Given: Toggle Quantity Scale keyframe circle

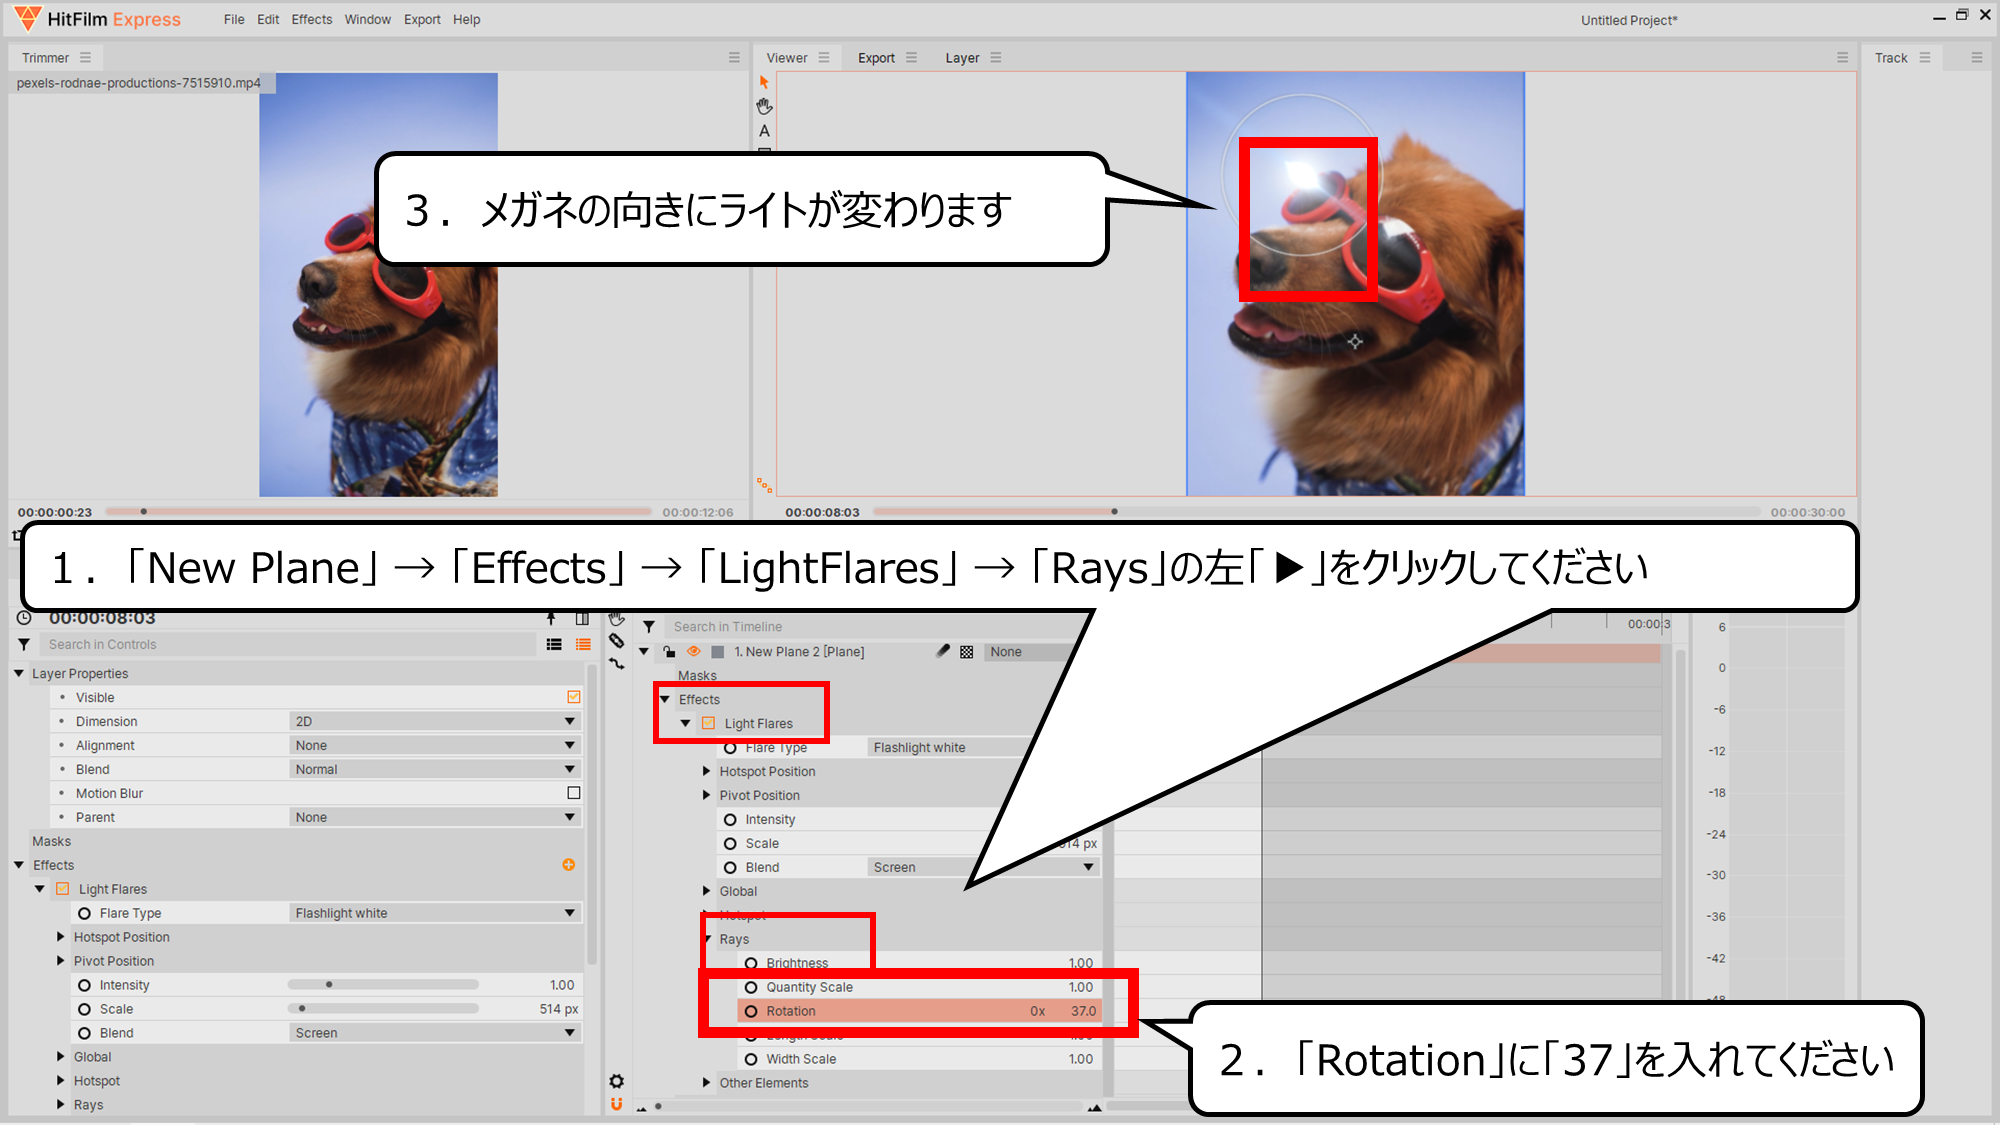Looking at the screenshot, I should (x=751, y=987).
